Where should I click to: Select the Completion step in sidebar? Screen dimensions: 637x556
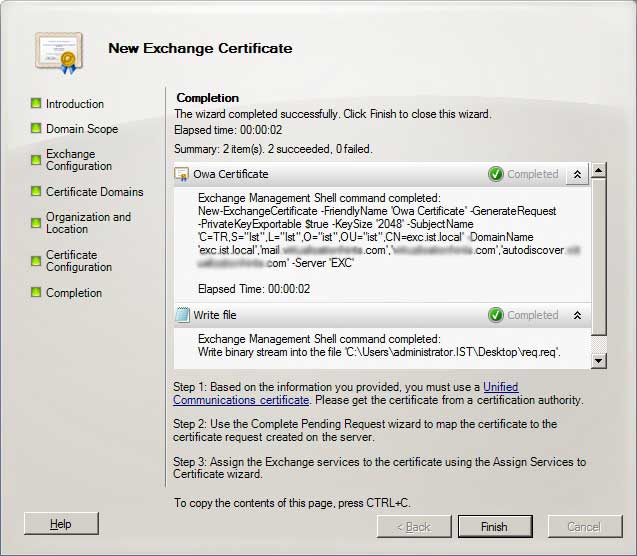point(74,293)
